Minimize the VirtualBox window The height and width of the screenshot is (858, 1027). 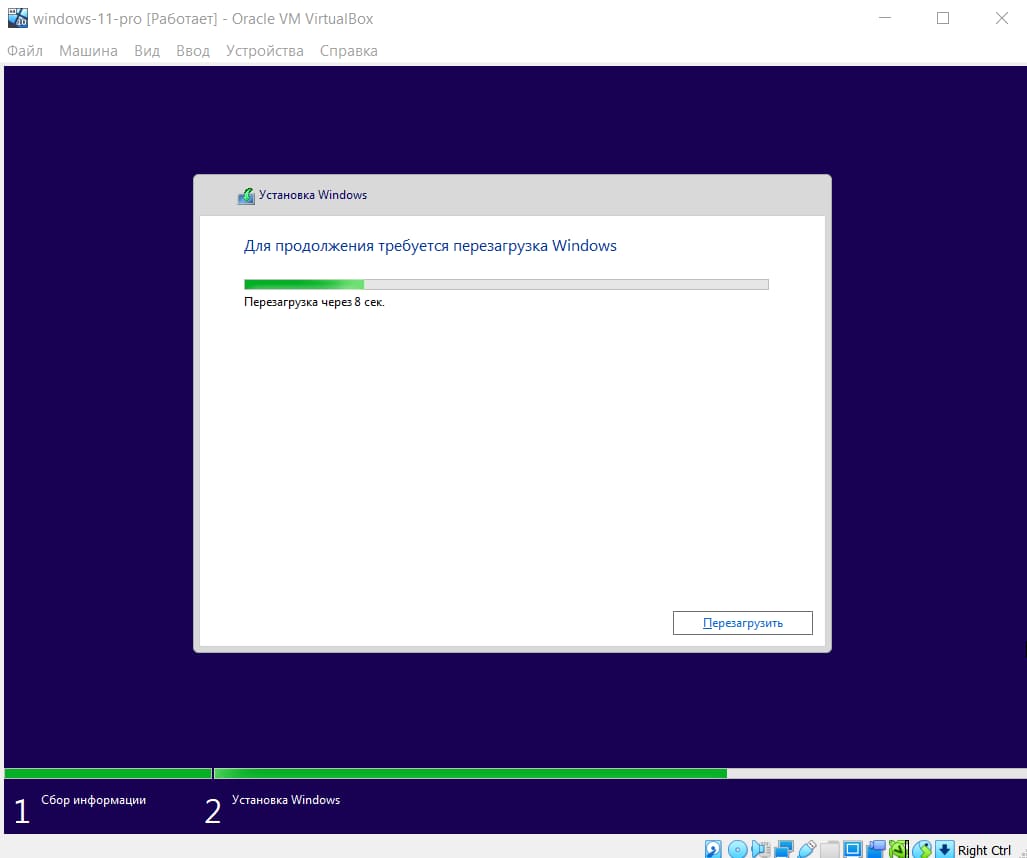tap(885, 18)
